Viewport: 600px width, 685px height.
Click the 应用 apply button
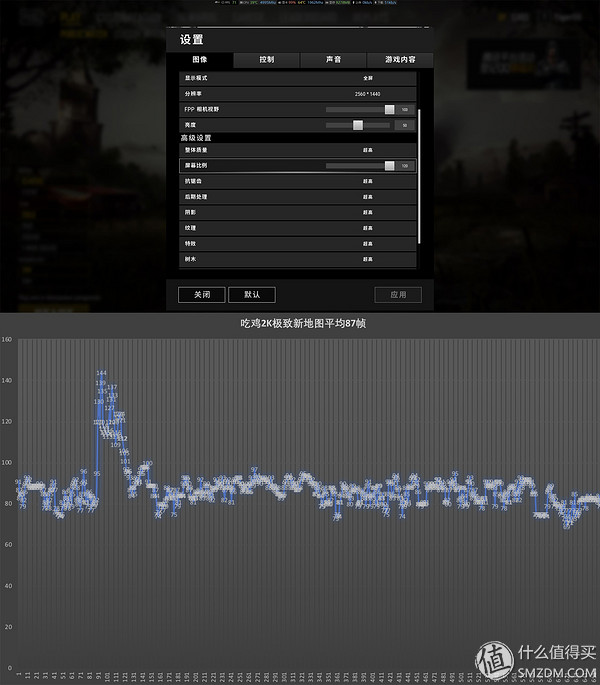point(398,295)
